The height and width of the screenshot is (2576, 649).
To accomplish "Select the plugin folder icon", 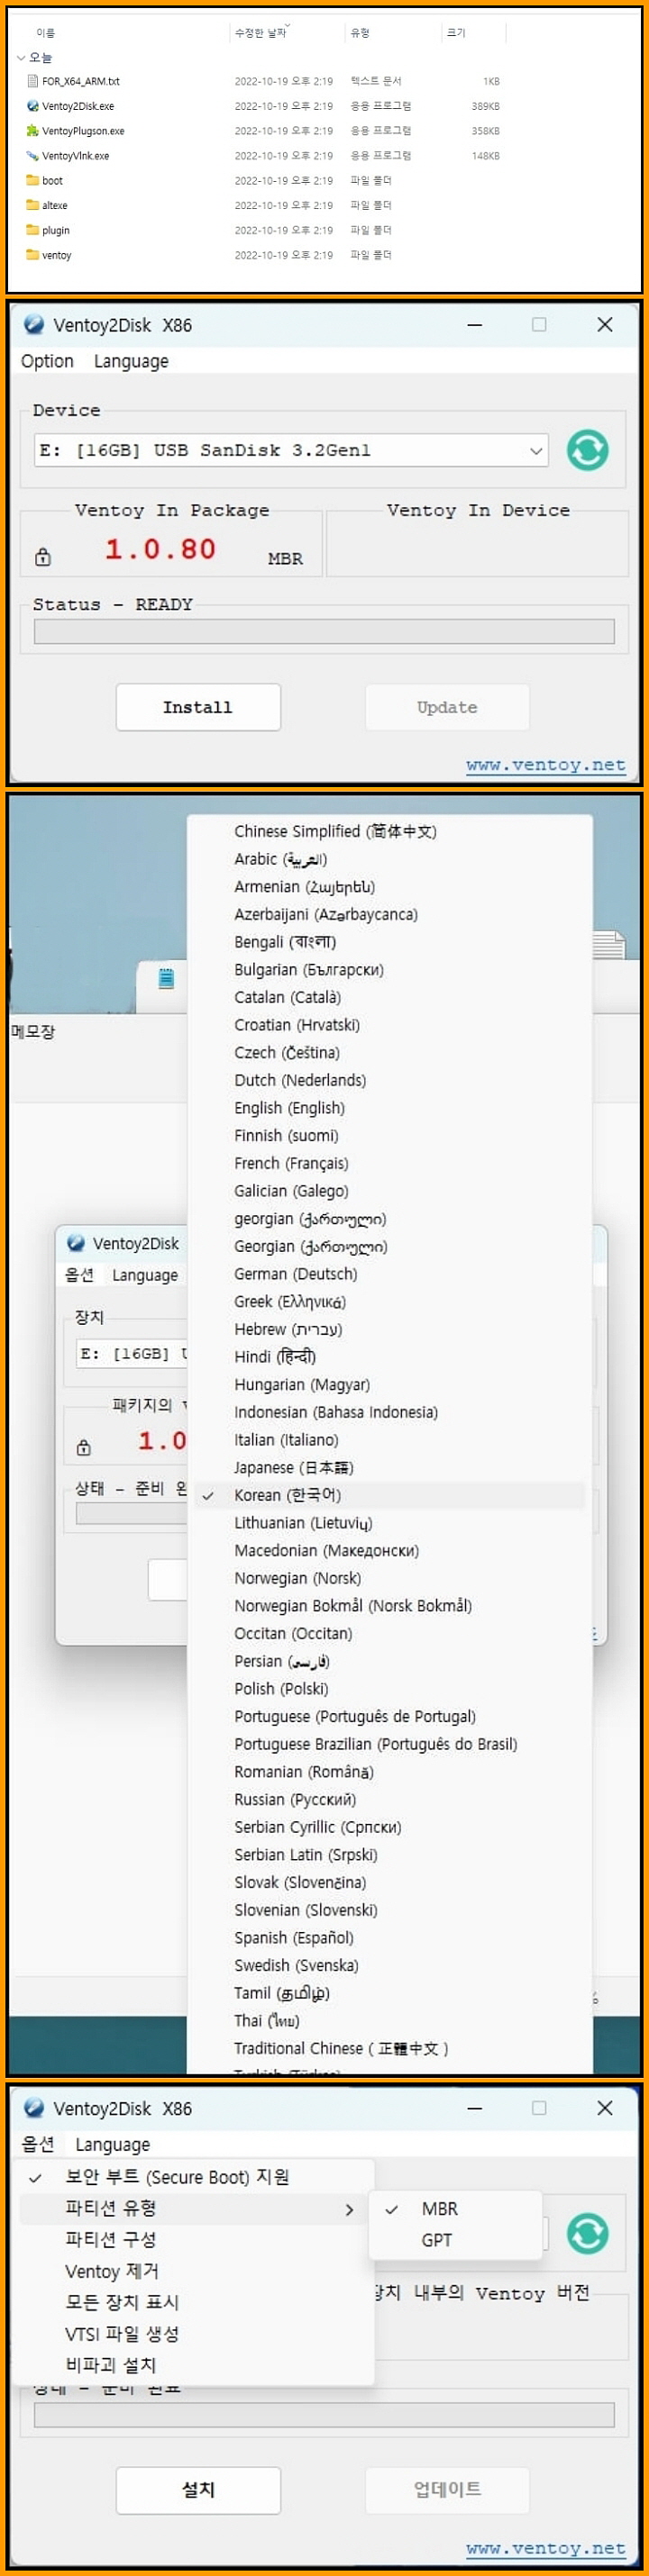I will point(32,230).
